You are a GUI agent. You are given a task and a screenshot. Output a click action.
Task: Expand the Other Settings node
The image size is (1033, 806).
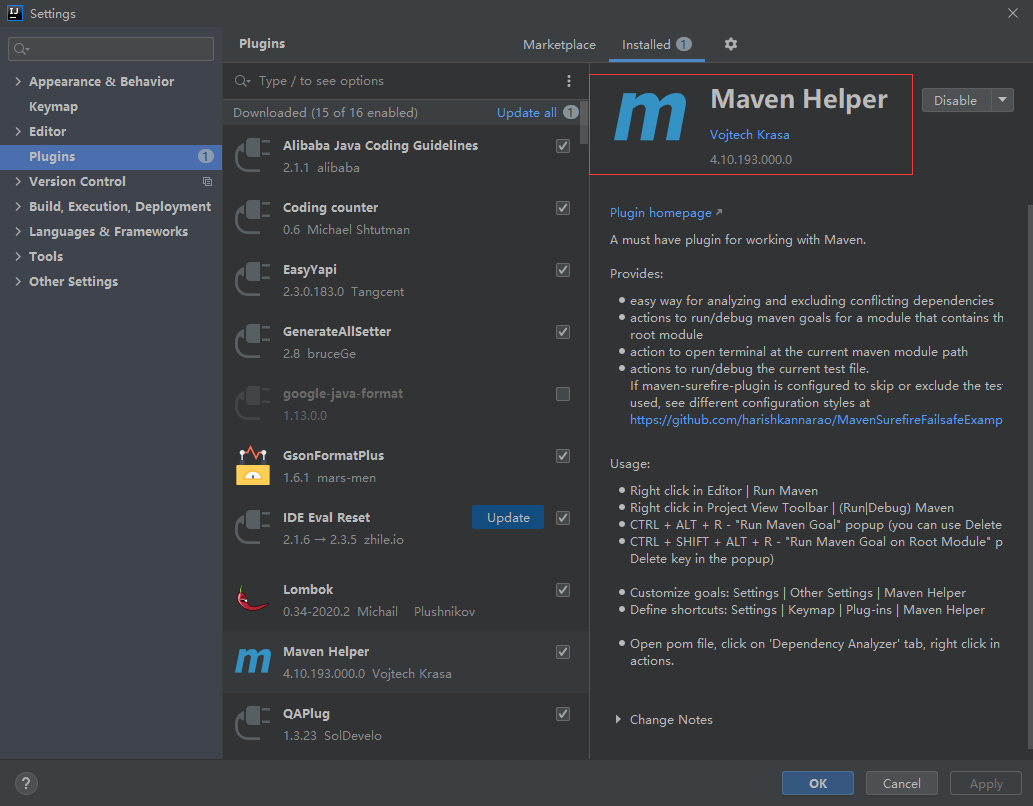click(x=18, y=281)
